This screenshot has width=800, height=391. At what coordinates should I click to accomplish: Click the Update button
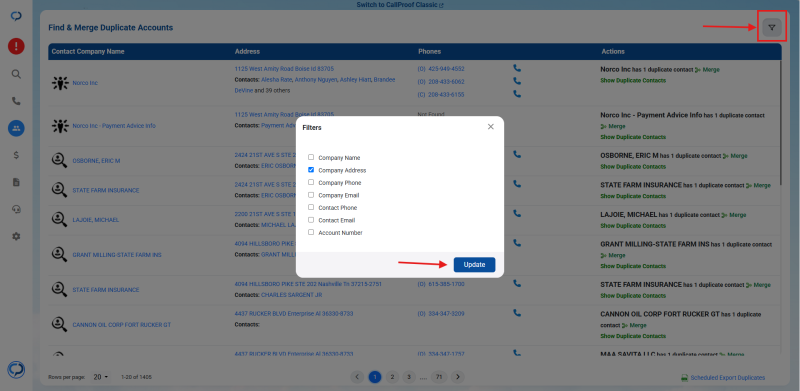click(x=474, y=264)
